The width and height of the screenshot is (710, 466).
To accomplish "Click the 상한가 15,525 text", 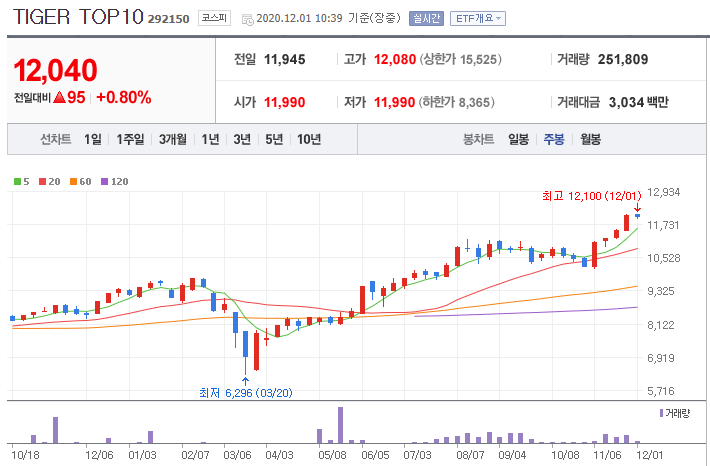I will (461, 59).
